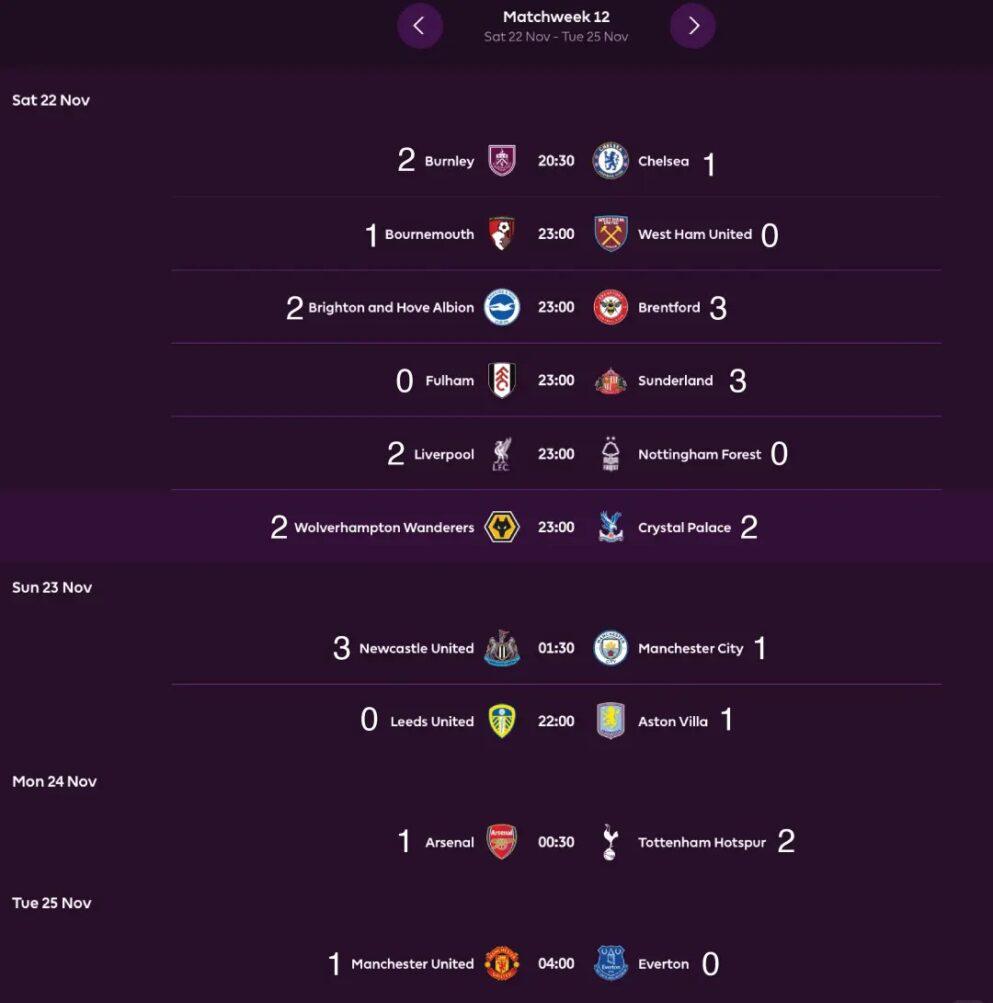Click the Chelsea club crest
Screen dimensions: 993x1003
pyautogui.click(x=610, y=161)
